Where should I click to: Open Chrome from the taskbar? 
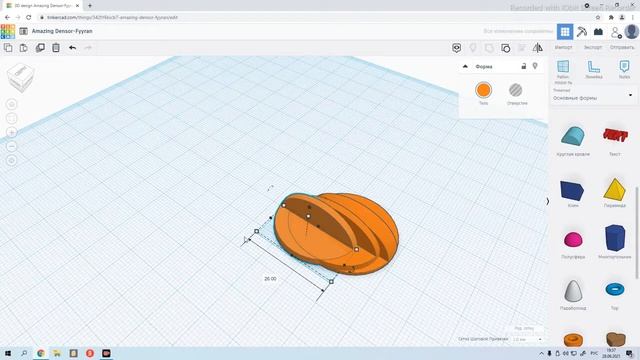(x=40, y=353)
